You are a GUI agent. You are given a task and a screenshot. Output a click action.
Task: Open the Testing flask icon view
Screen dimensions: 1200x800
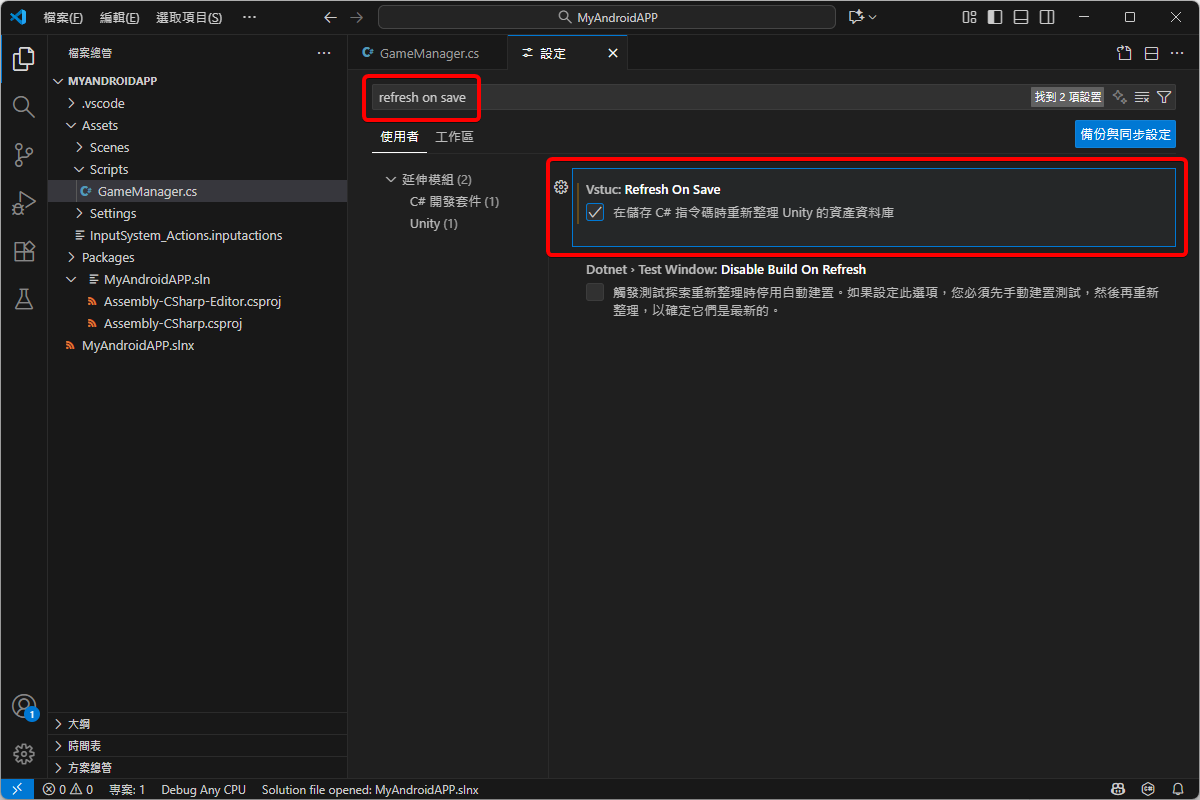coord(23,299)
